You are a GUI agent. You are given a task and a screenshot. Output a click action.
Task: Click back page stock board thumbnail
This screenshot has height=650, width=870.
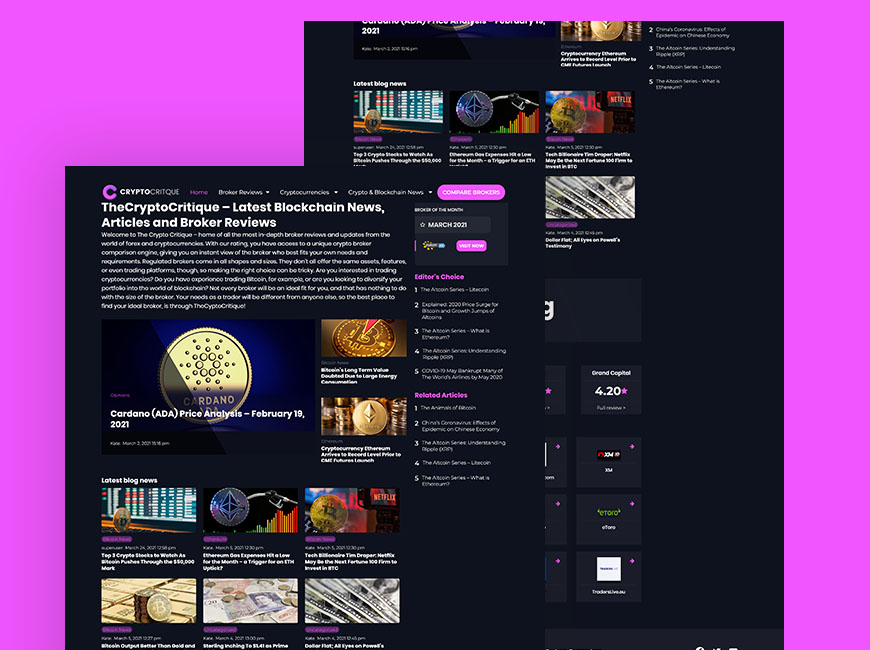tap(398, 112)
